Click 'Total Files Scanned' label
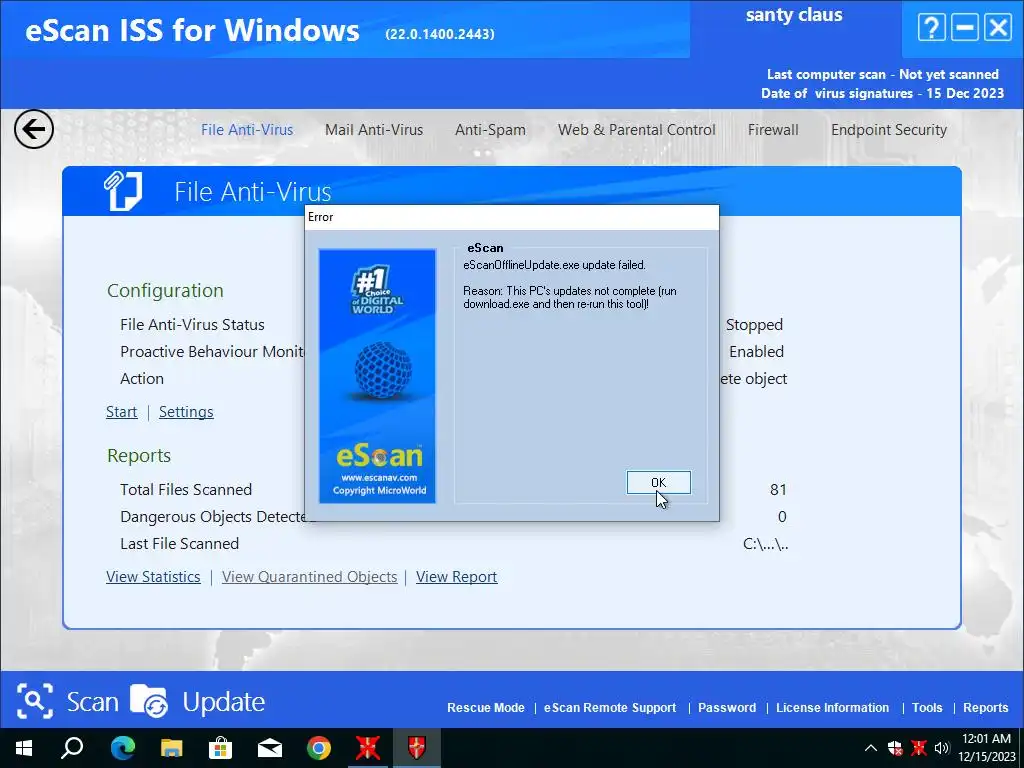Viewport: 1024px width, 768px height. 186,489
